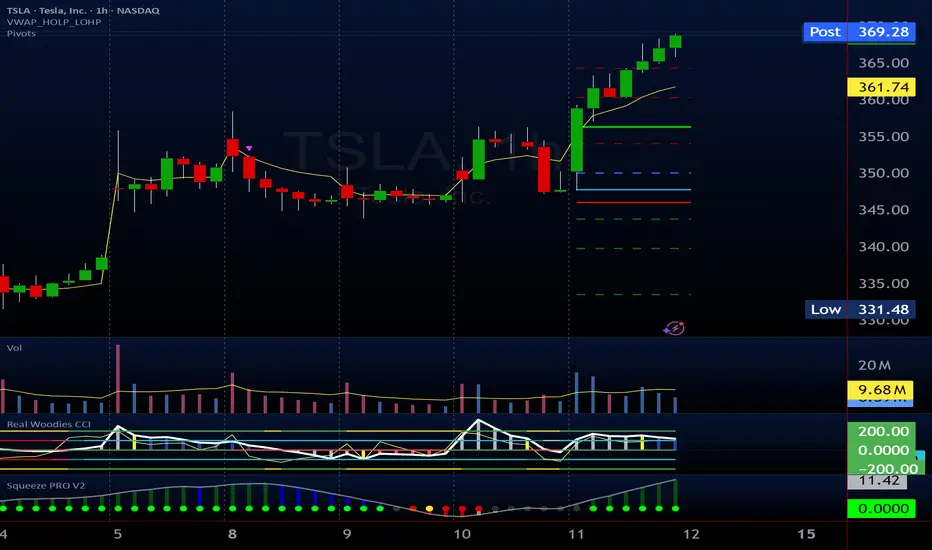The width and height of the screenshot is (932, 550).
Task: Click the Post 369.28 price label
Action: point(859,32)
